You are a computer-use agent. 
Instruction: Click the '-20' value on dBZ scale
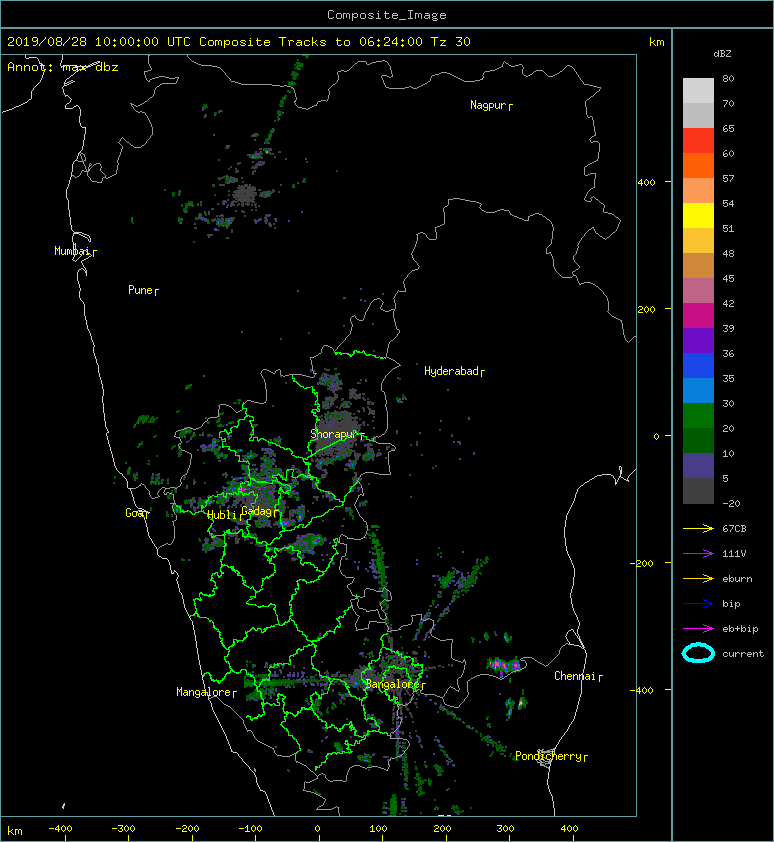[x=732, y=504]
